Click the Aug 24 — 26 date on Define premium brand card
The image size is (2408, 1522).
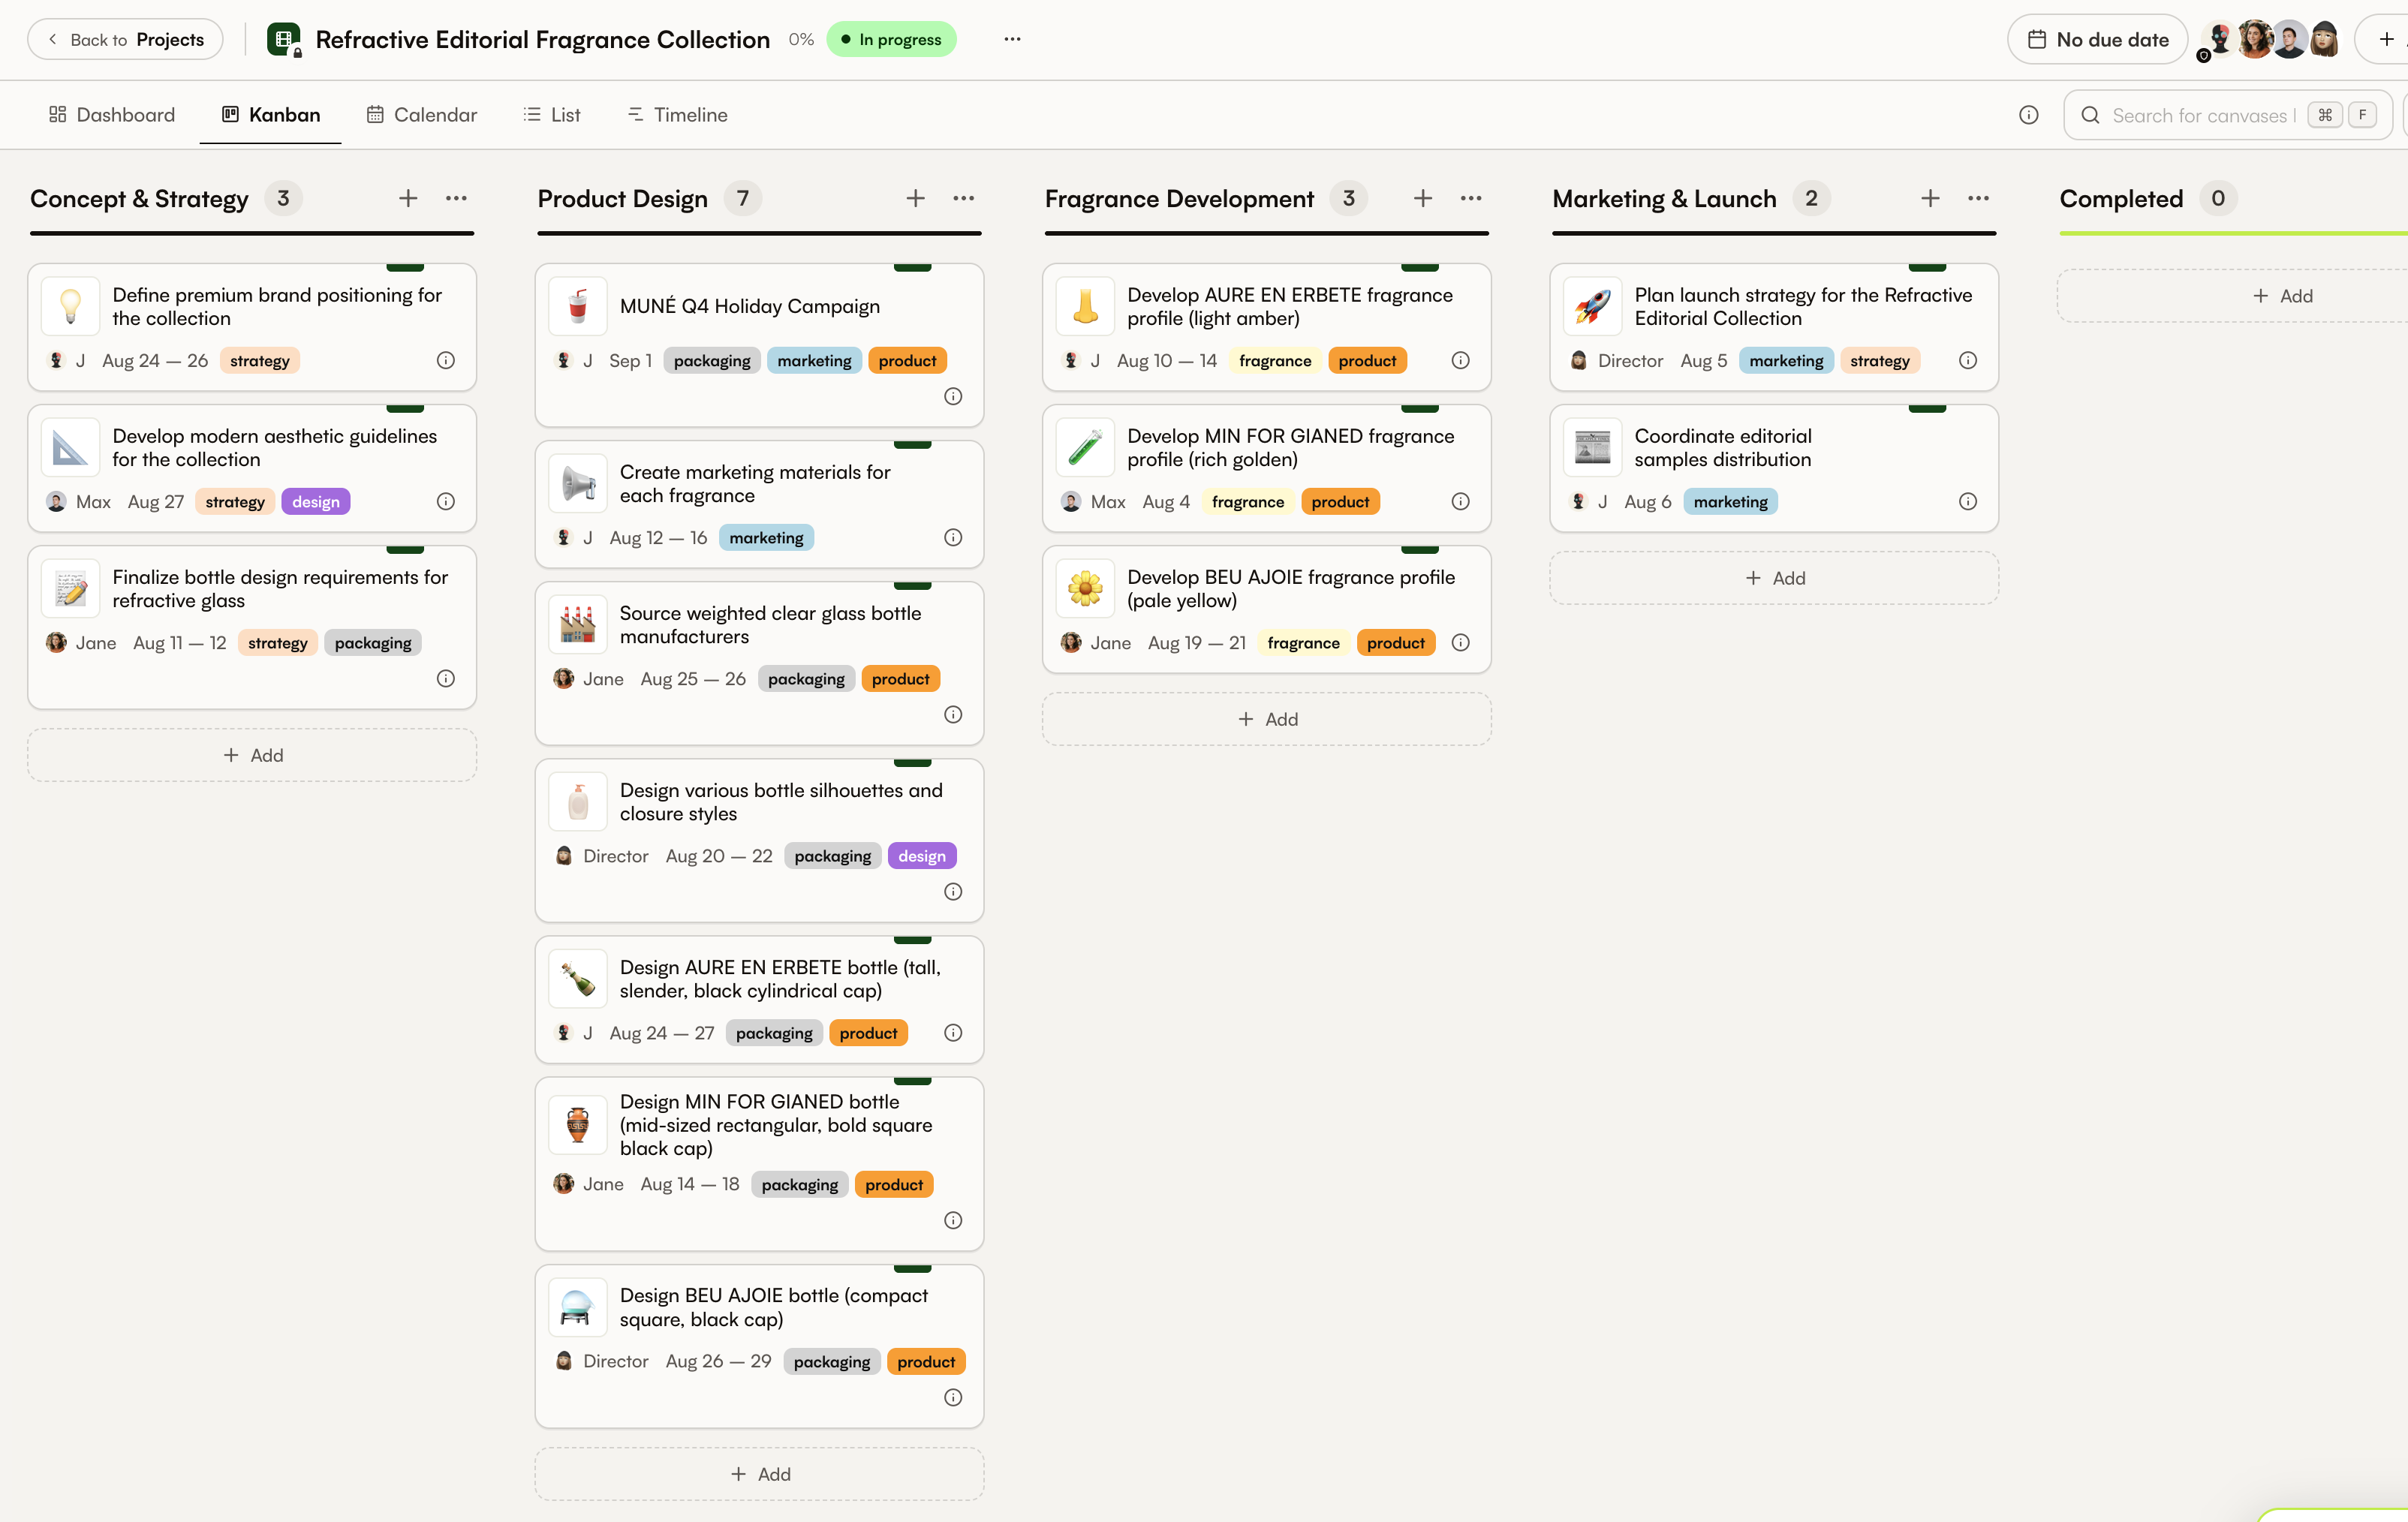(x=155, y=360)
